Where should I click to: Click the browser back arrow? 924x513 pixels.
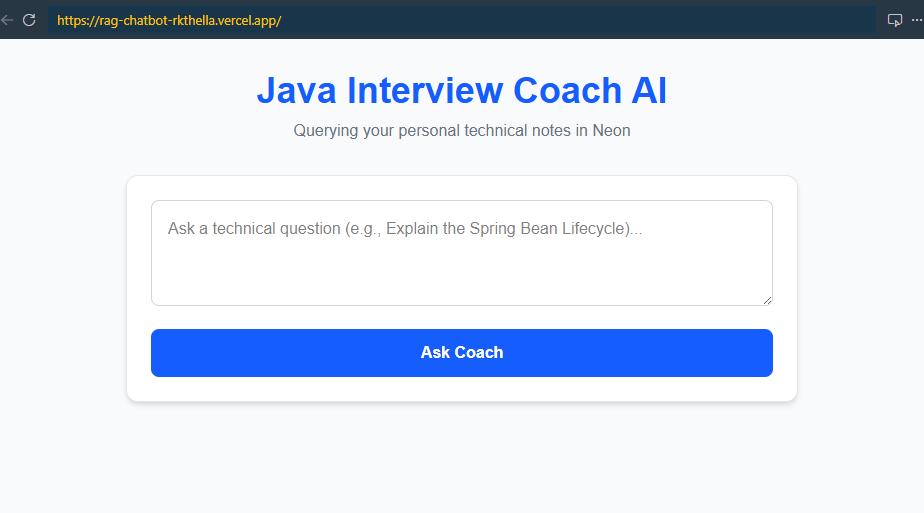7,21
